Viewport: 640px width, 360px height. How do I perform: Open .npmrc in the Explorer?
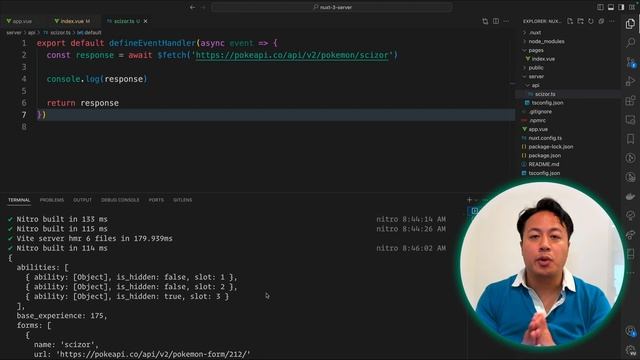(538, 120)
